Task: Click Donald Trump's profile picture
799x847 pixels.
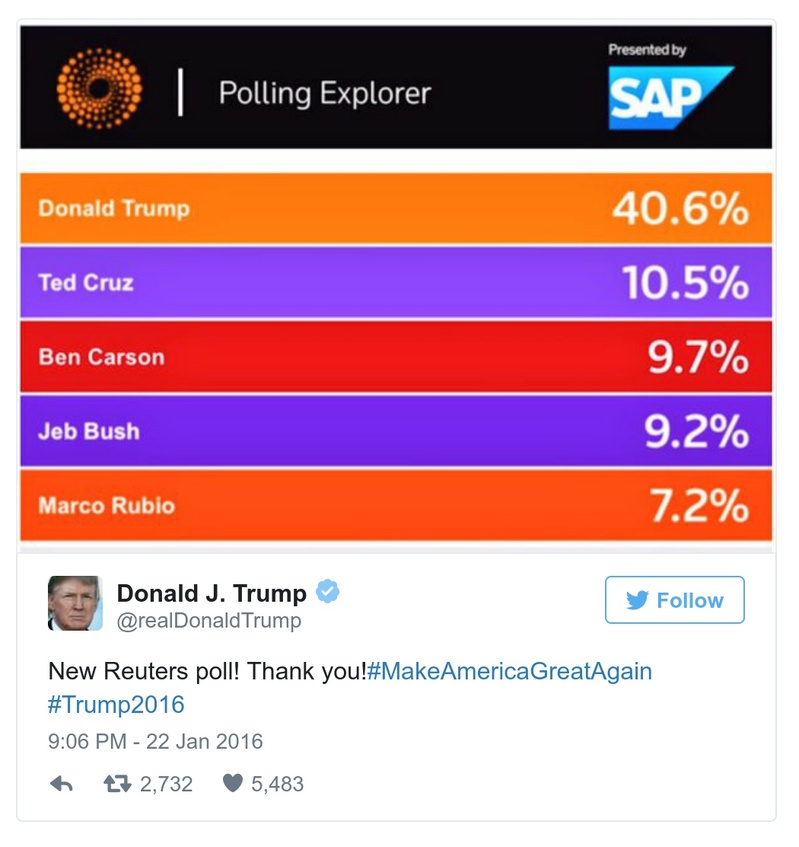Action: click(73, 601)
